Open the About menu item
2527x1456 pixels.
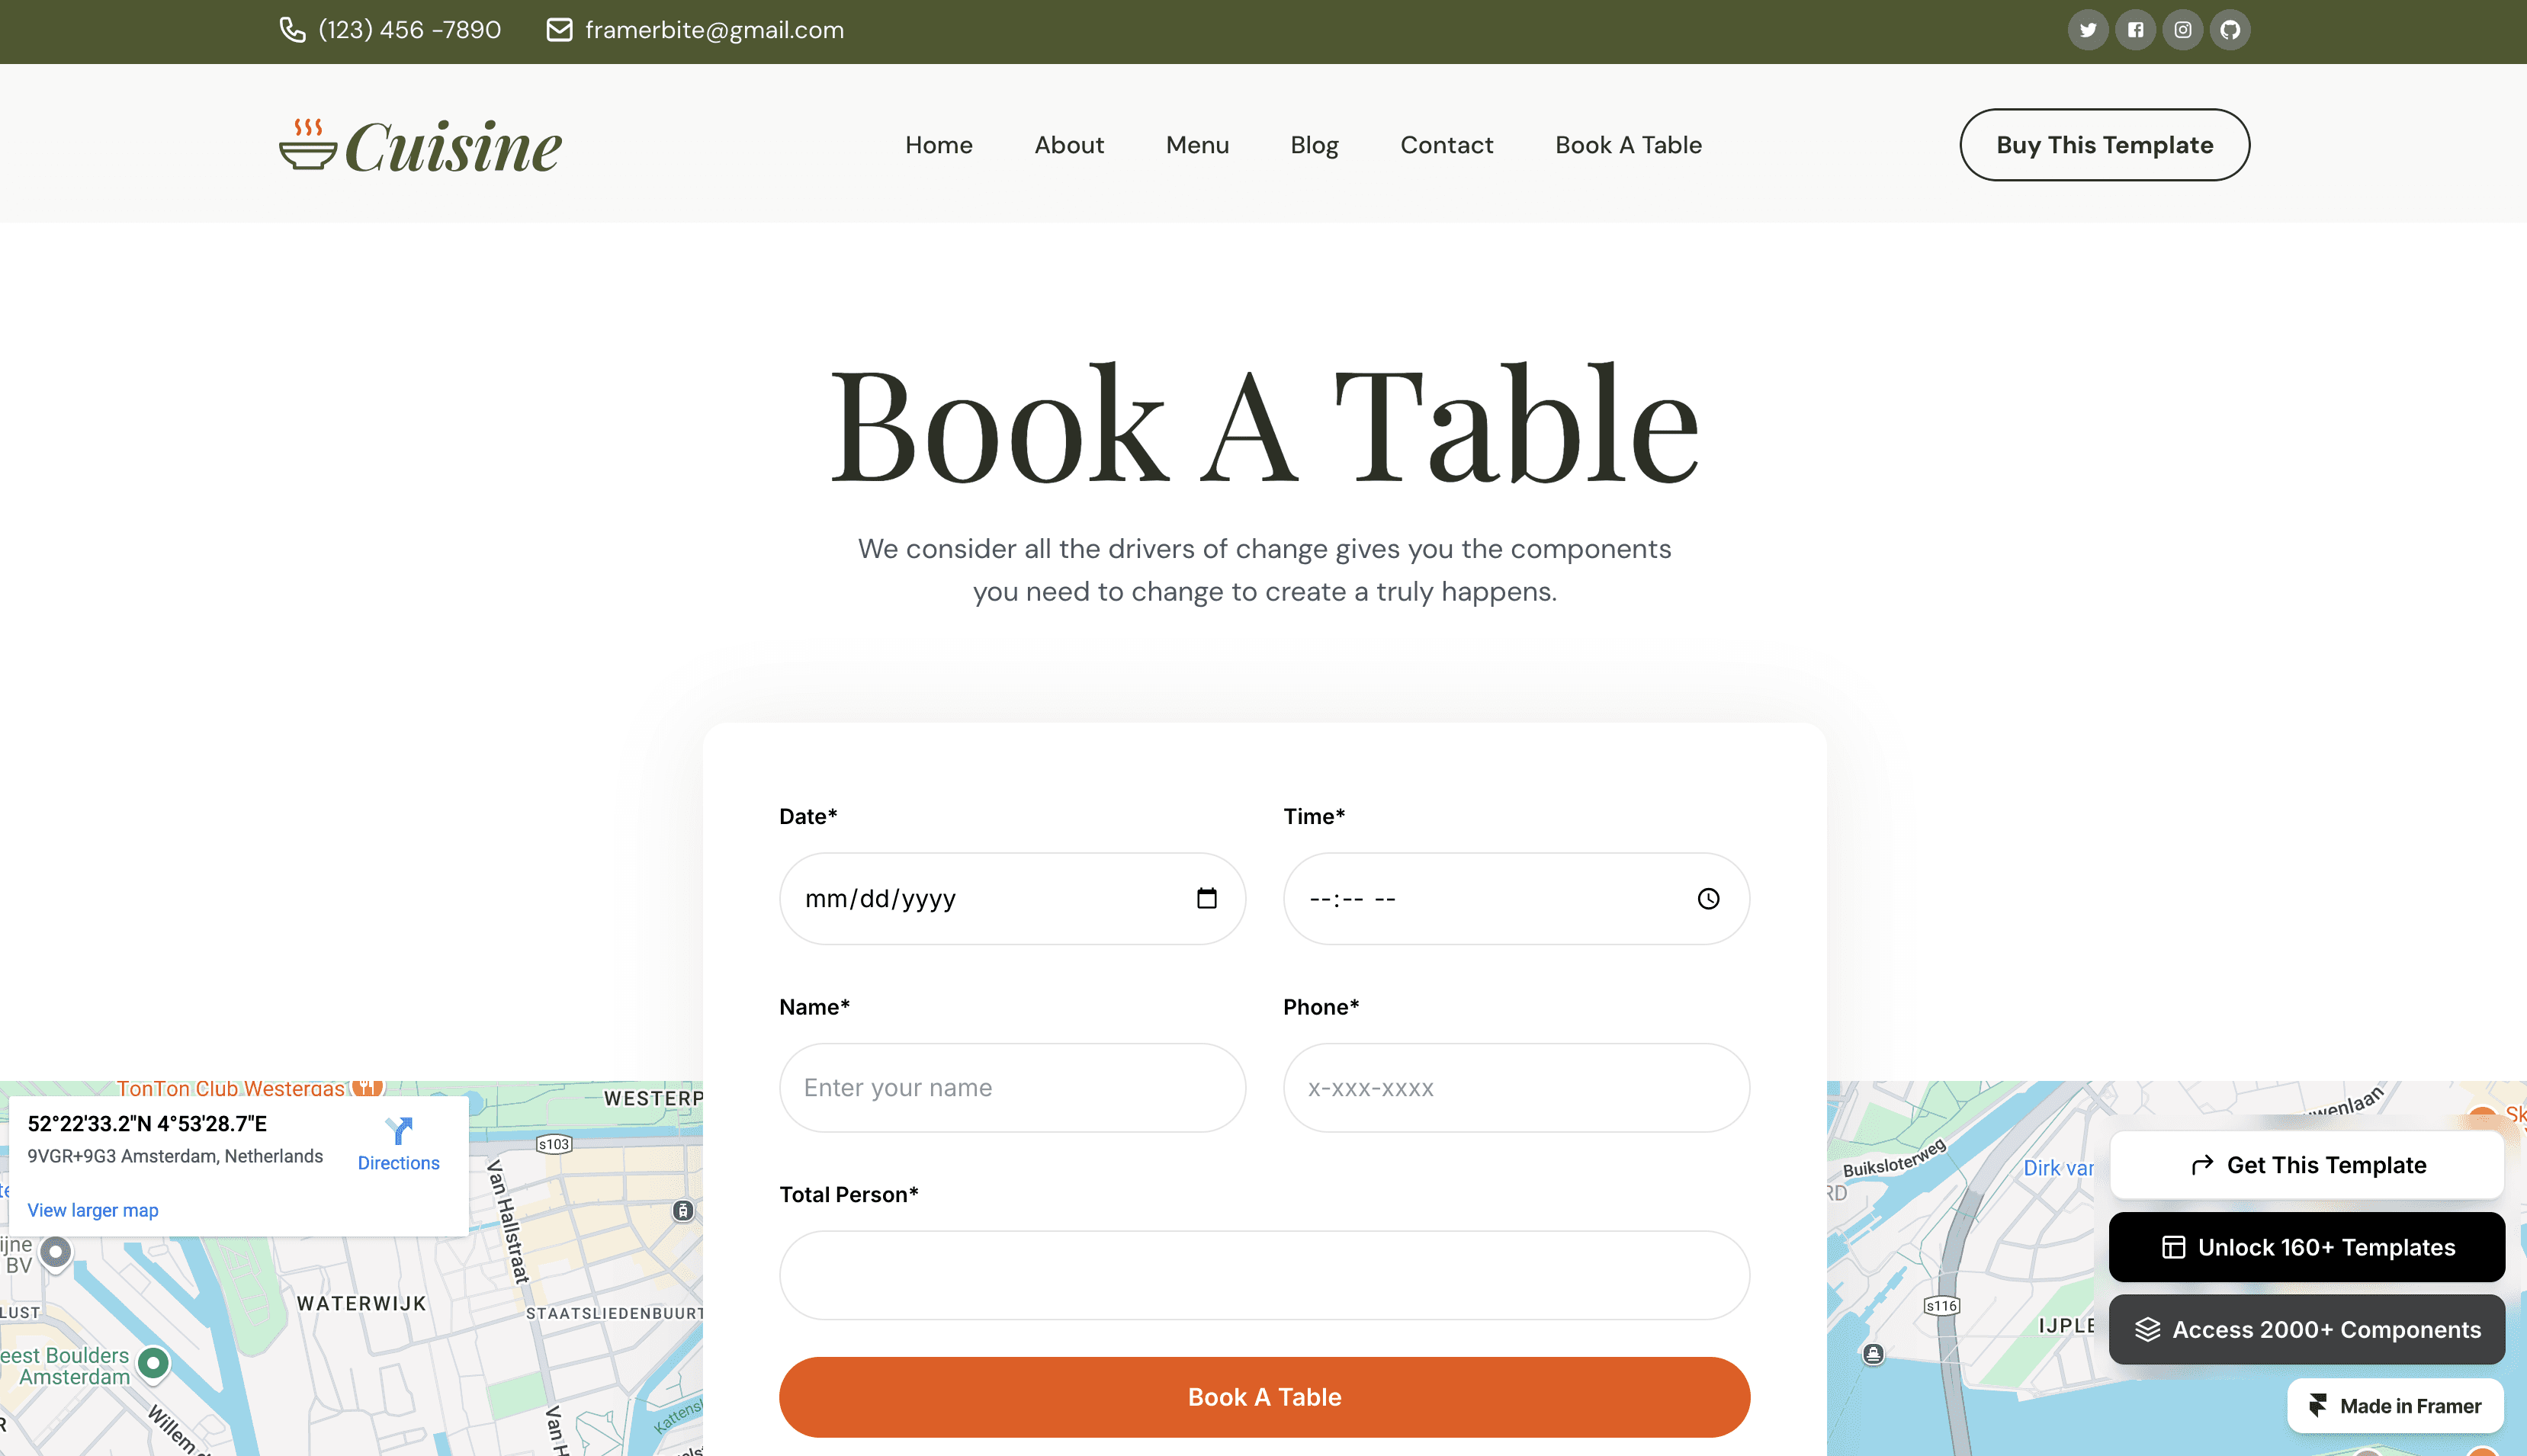tap(1068, 145)
